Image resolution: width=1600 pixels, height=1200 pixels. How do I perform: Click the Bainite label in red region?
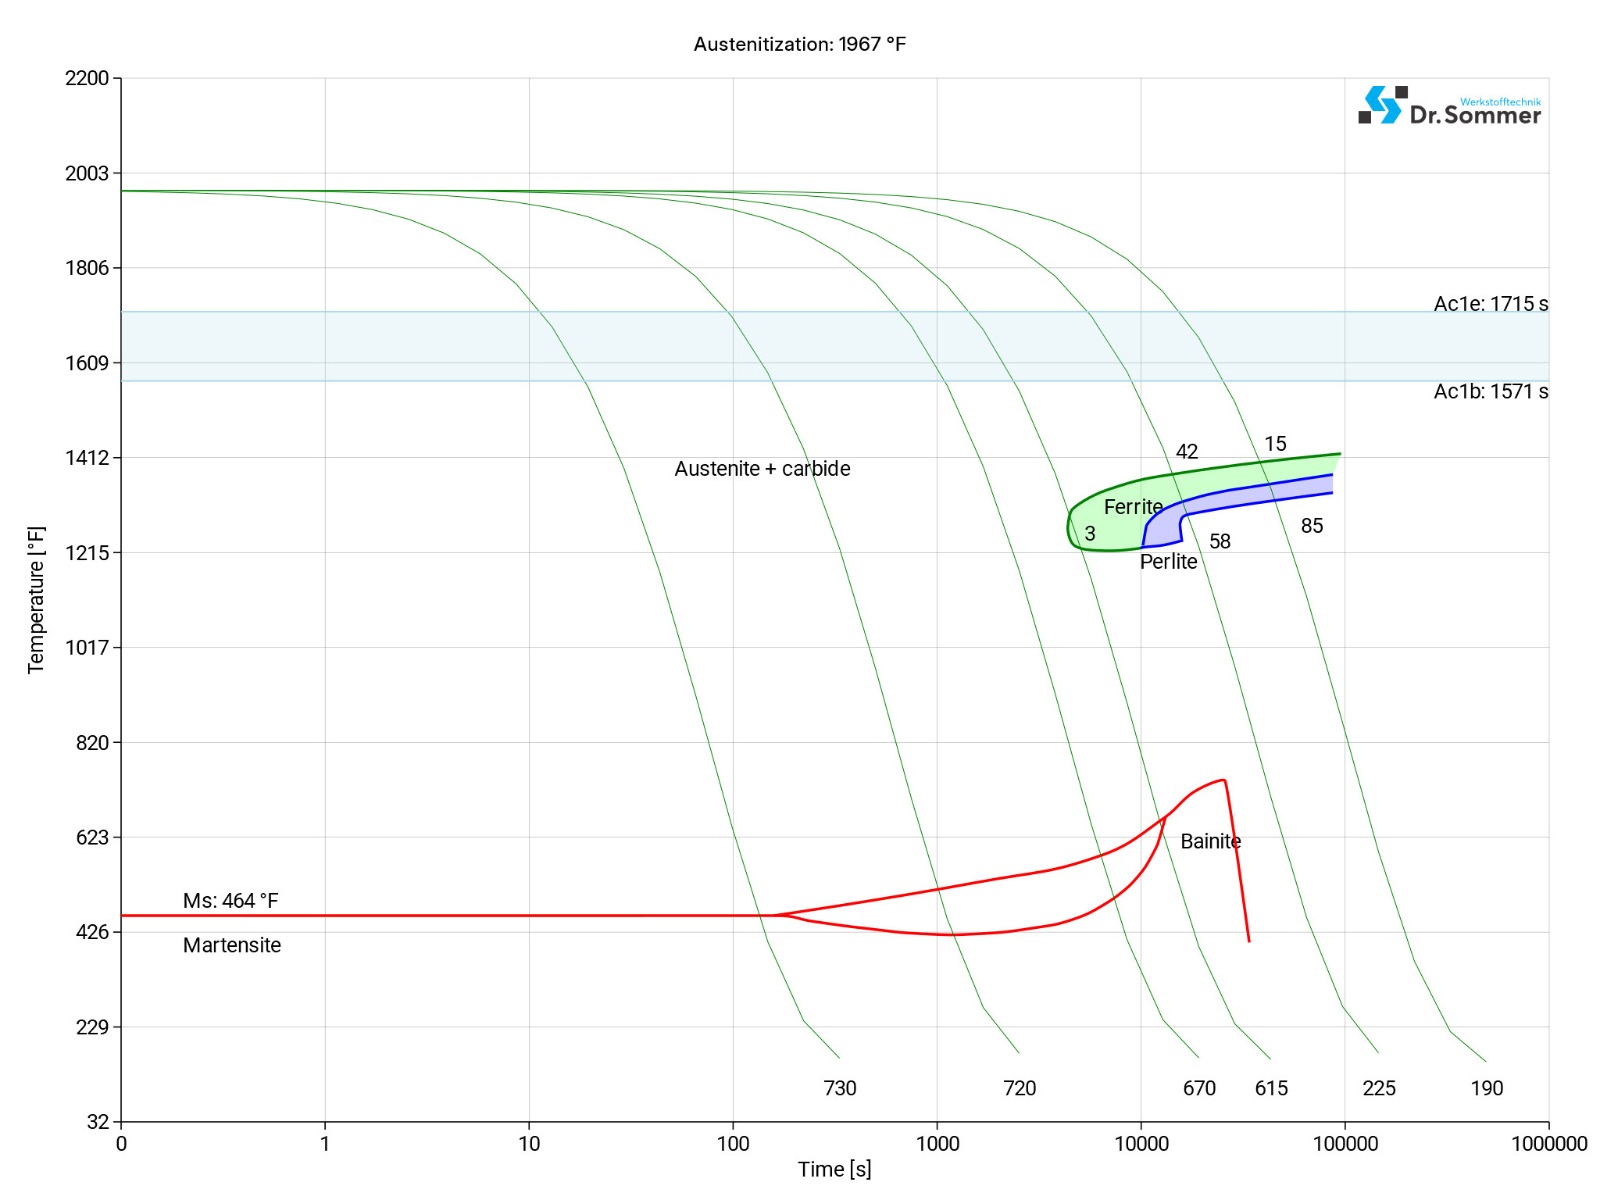pyautogui.click(x=1210, y=841)
